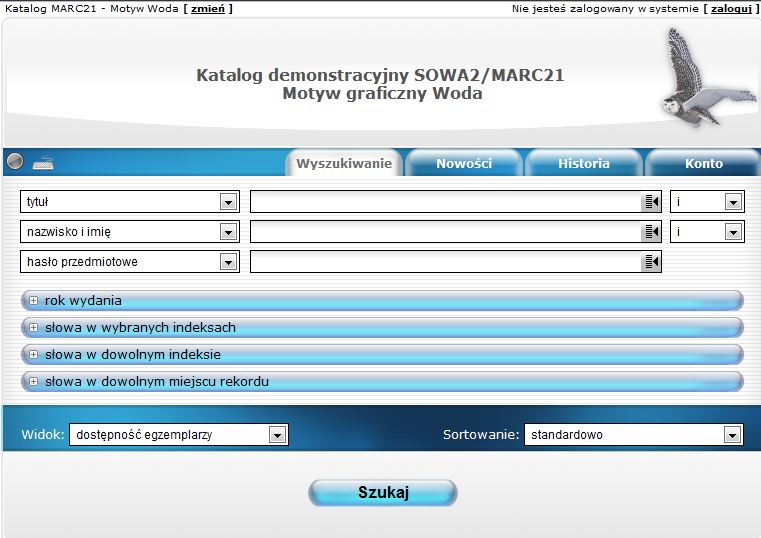Click the round gray button in the toolbar
This screenshot has height=538, width=761.
point(14,162)
